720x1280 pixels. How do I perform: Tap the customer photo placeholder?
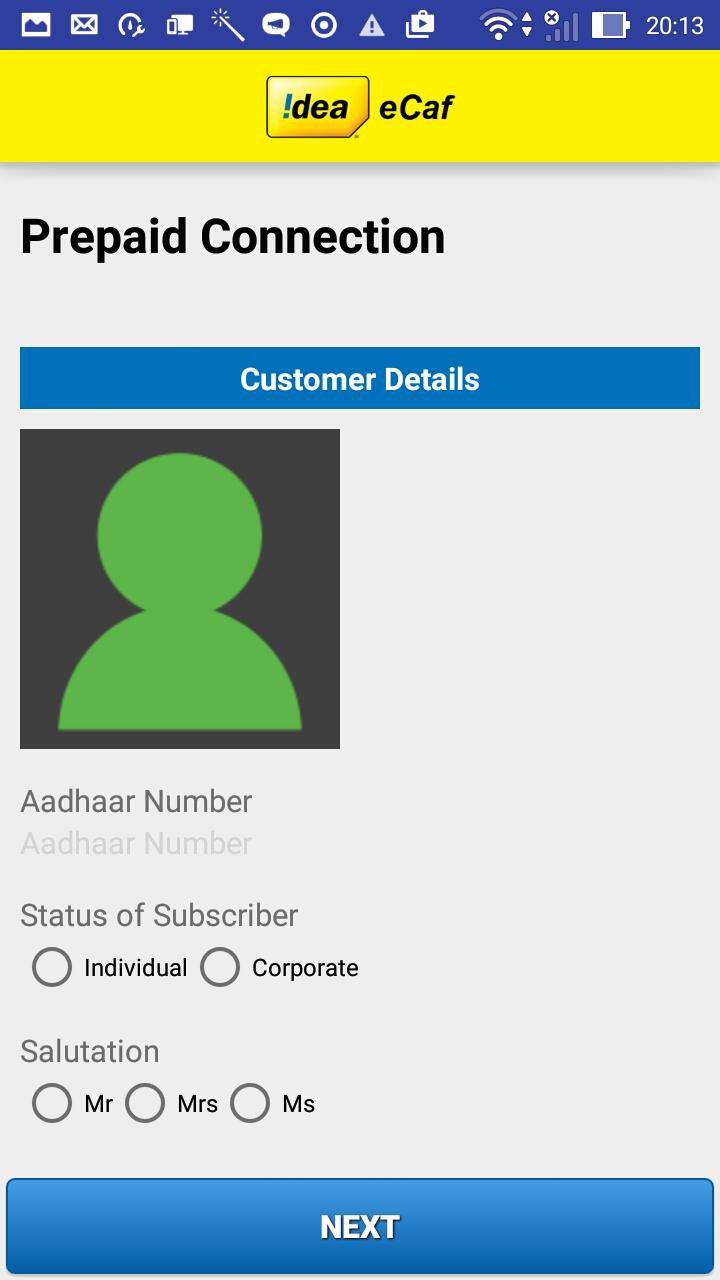180,588
